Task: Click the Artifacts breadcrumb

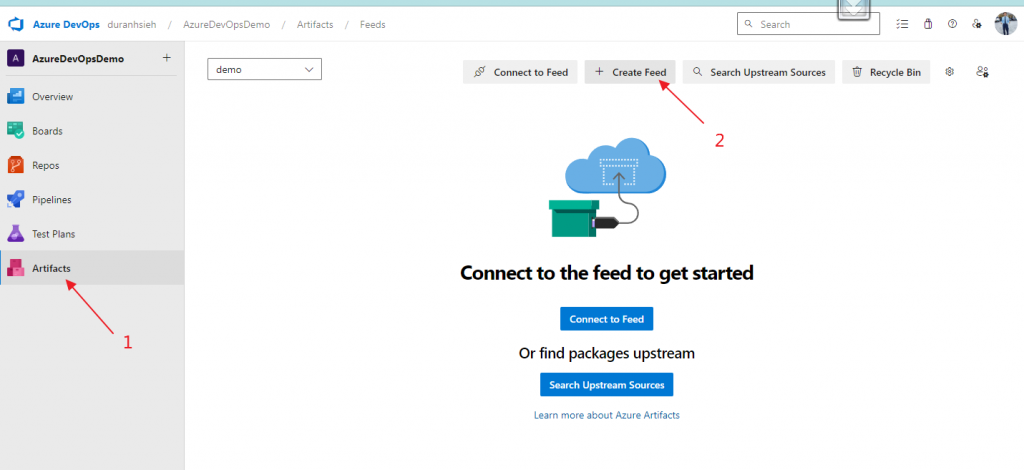Action: [x=315, y=25]
